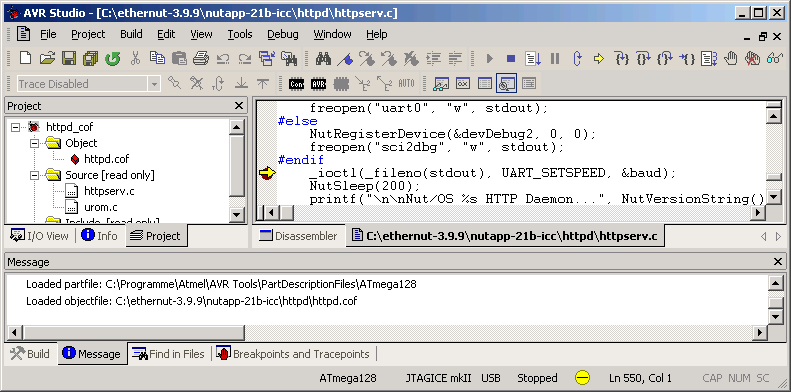Viewport: 791px width, 392px height.
Task: Redo the edit from the toolbar
Action: pyautogui.click(x=245, y=59)
